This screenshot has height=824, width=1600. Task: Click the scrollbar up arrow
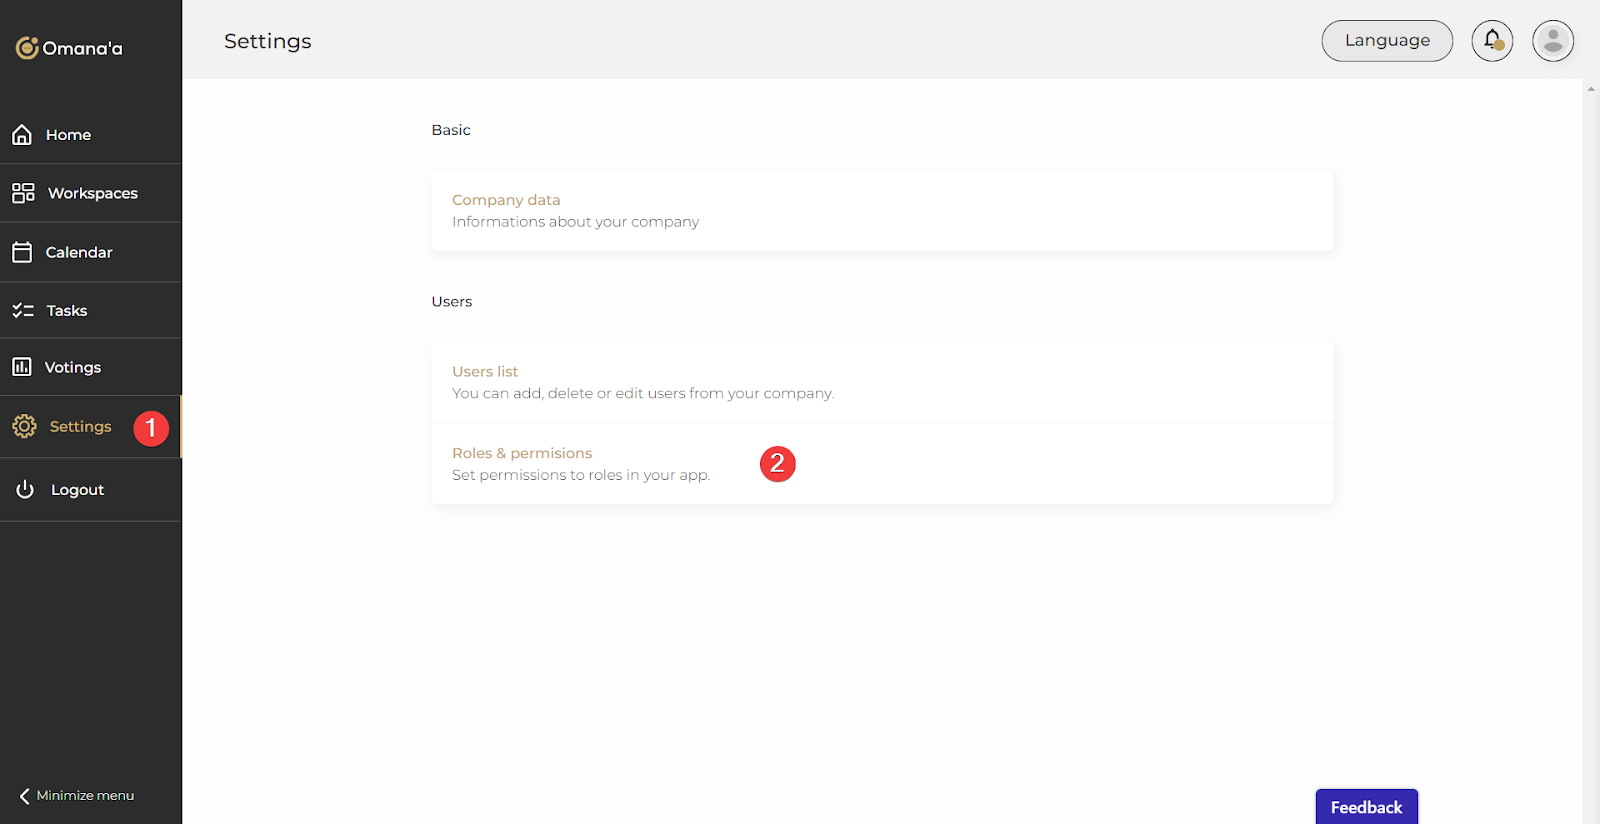(1591, 89)
